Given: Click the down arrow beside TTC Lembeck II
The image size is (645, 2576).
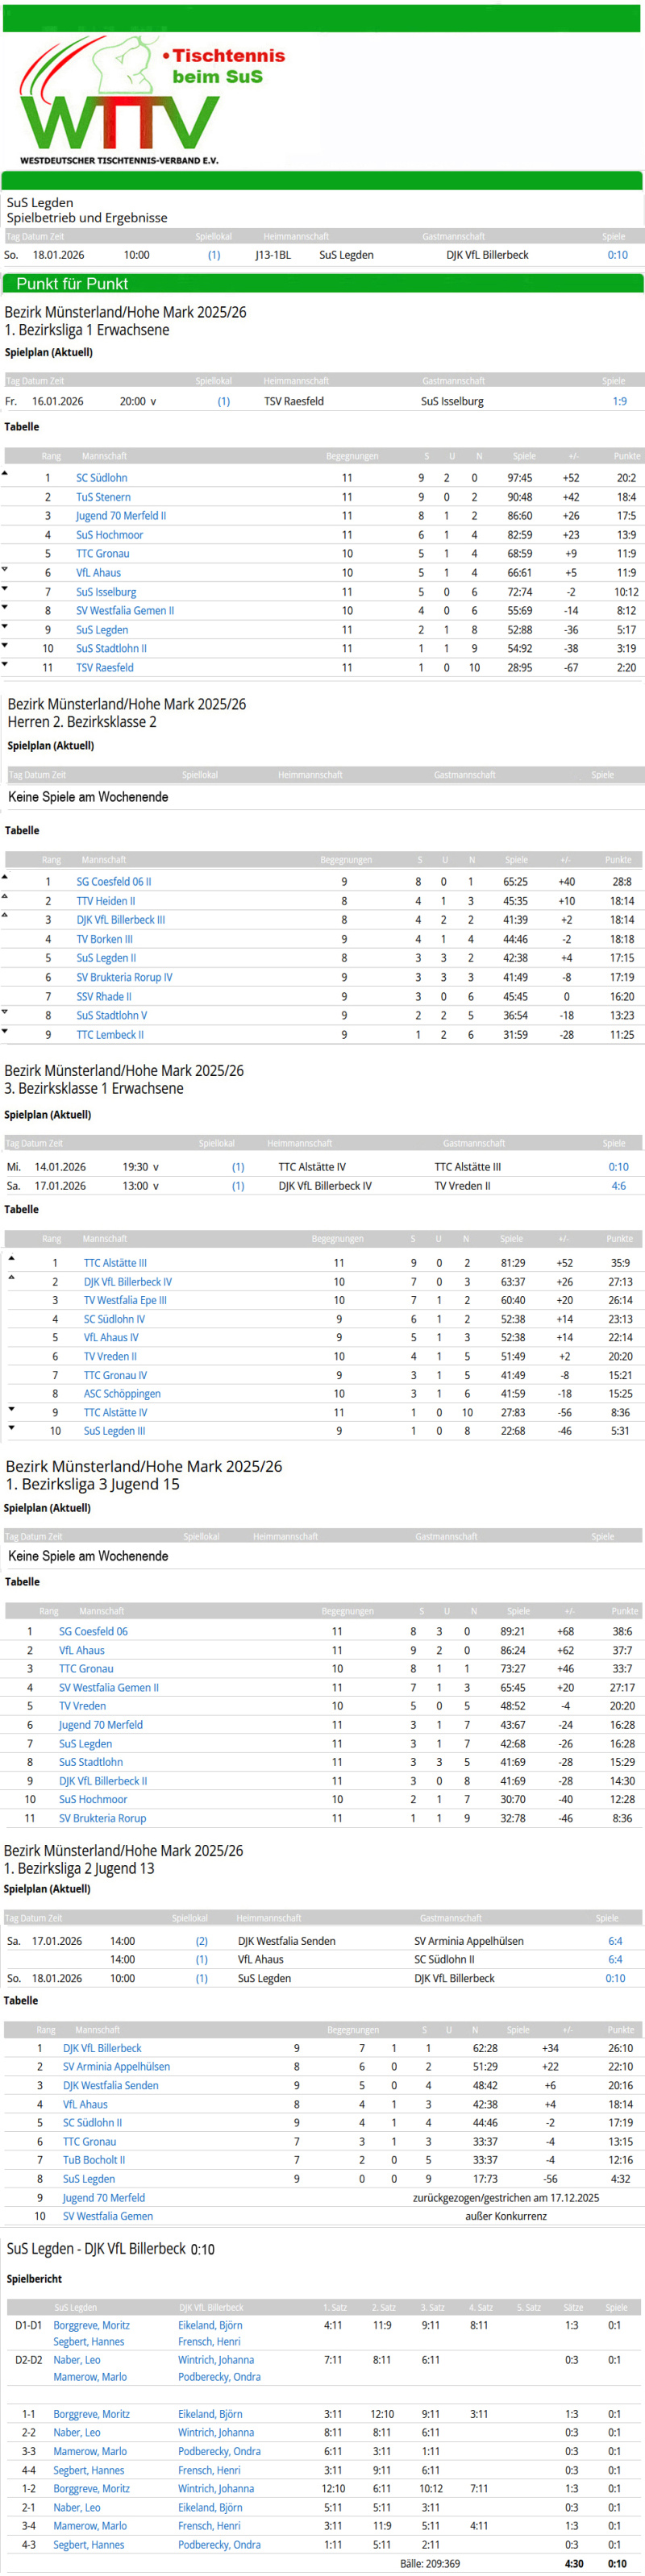Looking at the screenshot, I should [5, 1030].
